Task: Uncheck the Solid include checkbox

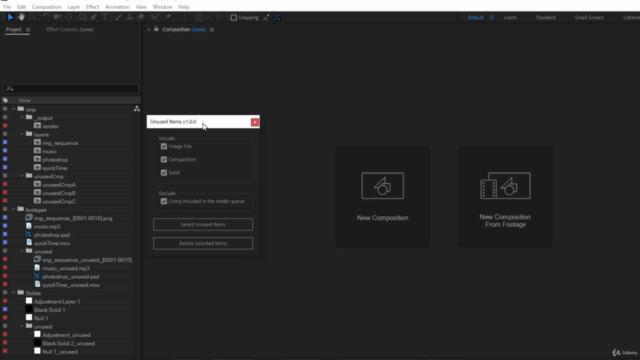Action: (164, 173)
